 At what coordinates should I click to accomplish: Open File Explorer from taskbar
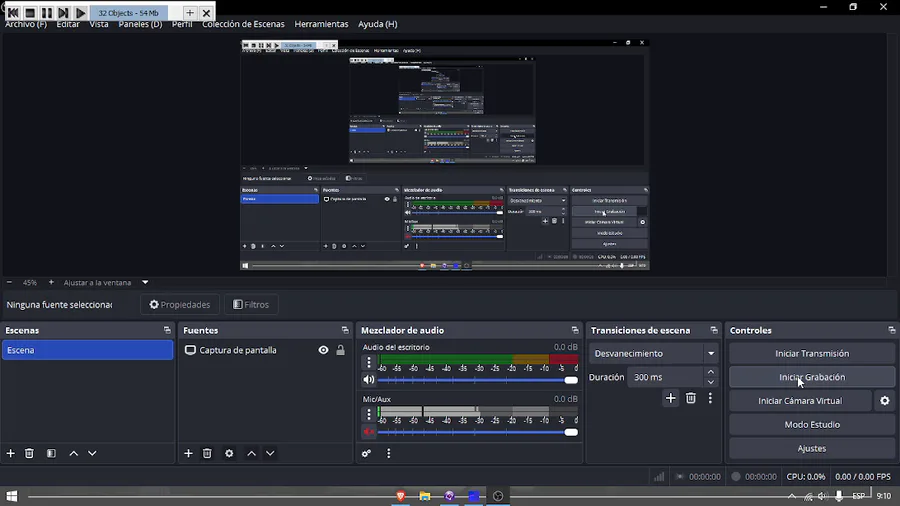pyautogui.click(x=425, y=496)
